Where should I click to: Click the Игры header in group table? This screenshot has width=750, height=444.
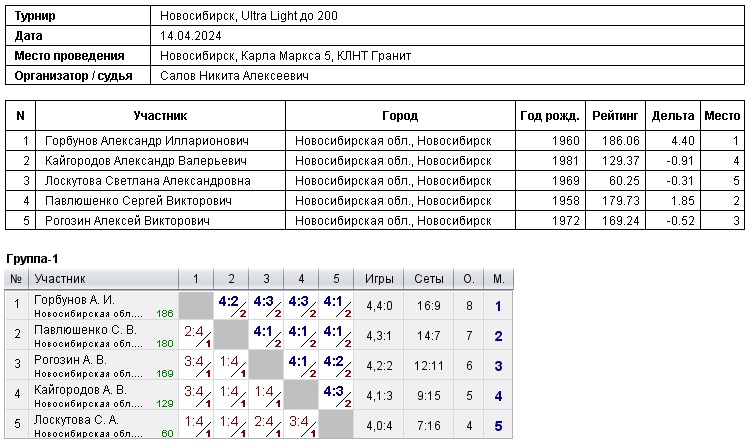click(379, 279)
